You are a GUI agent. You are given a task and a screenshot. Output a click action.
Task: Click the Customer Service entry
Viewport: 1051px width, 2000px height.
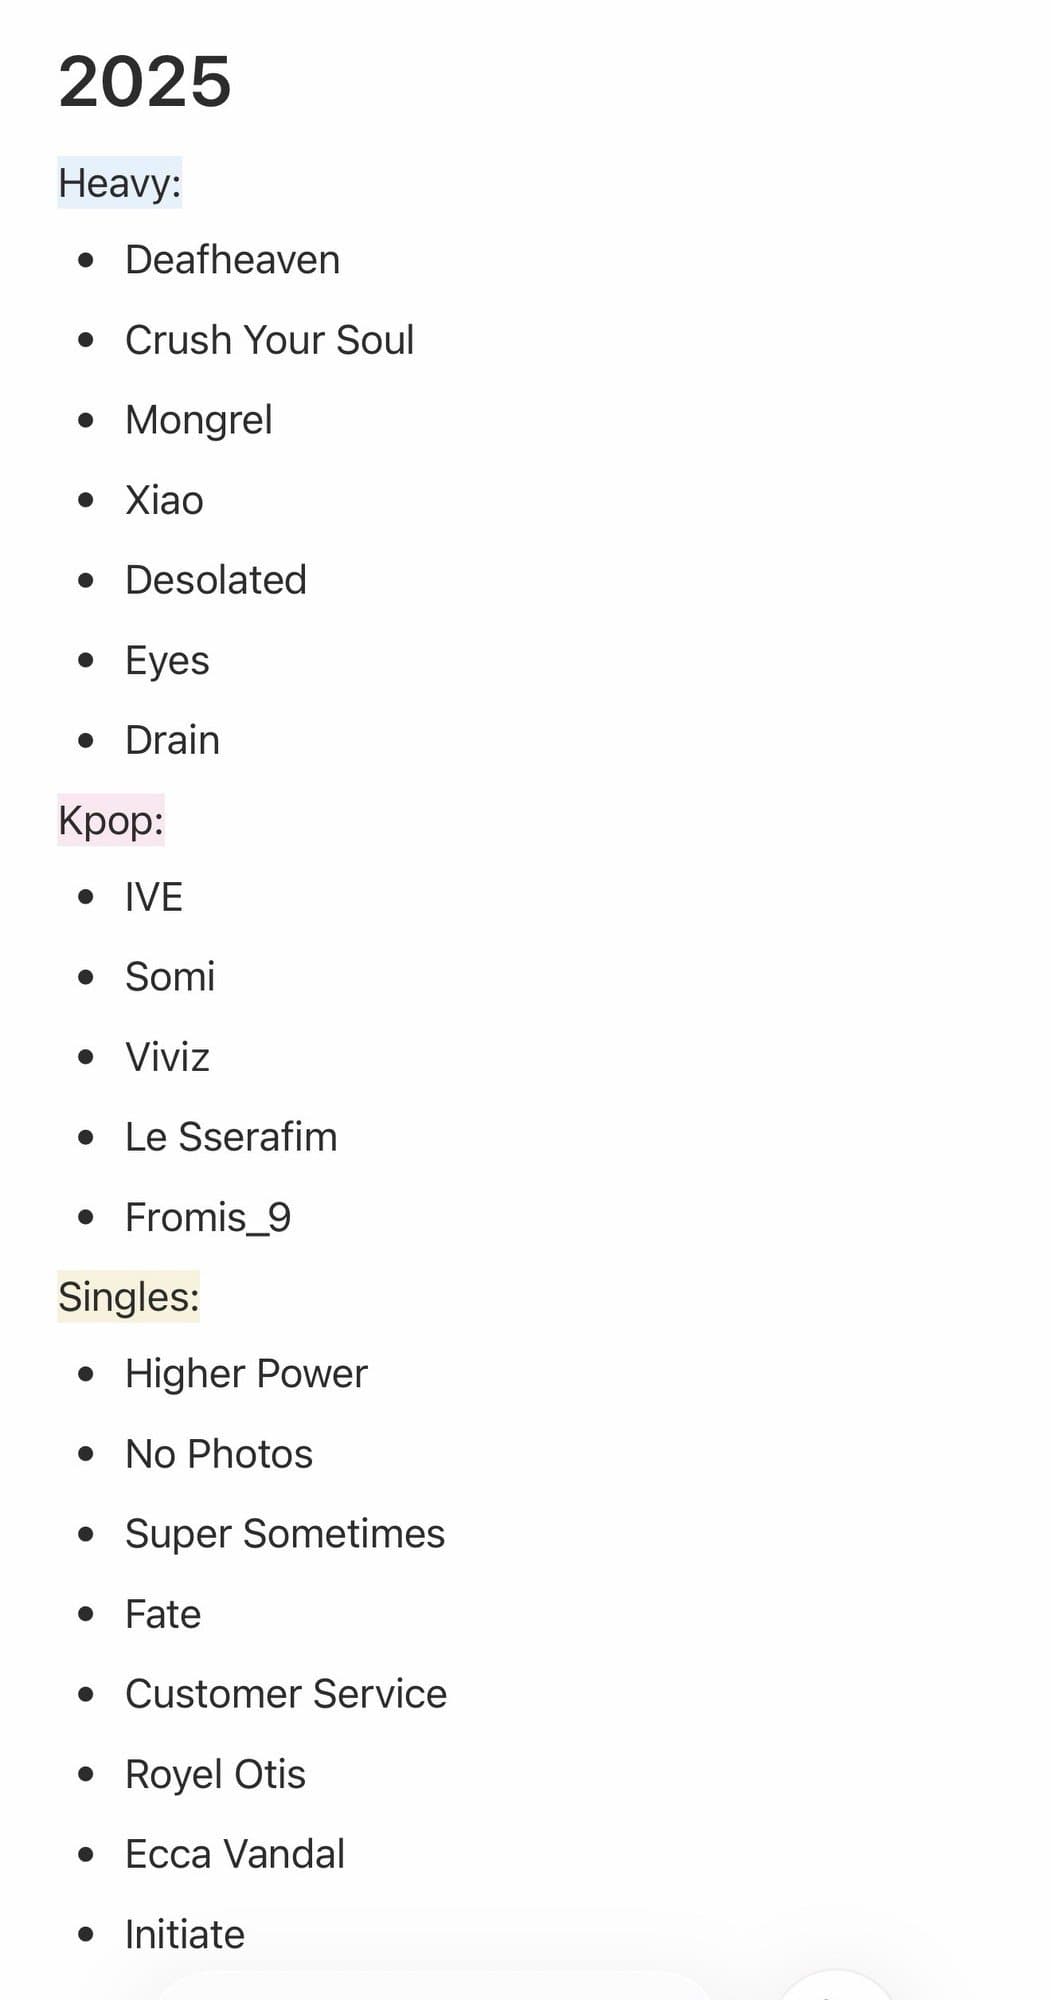point(286,1694)
